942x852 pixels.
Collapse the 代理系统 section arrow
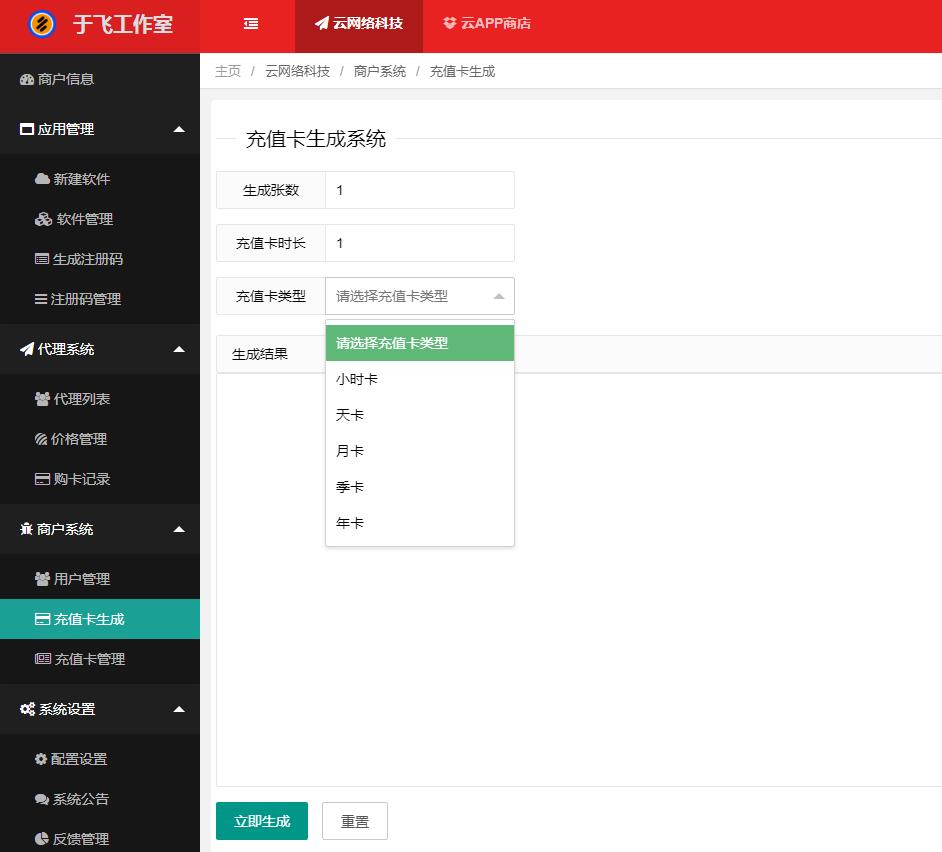[x=179, y=349]
